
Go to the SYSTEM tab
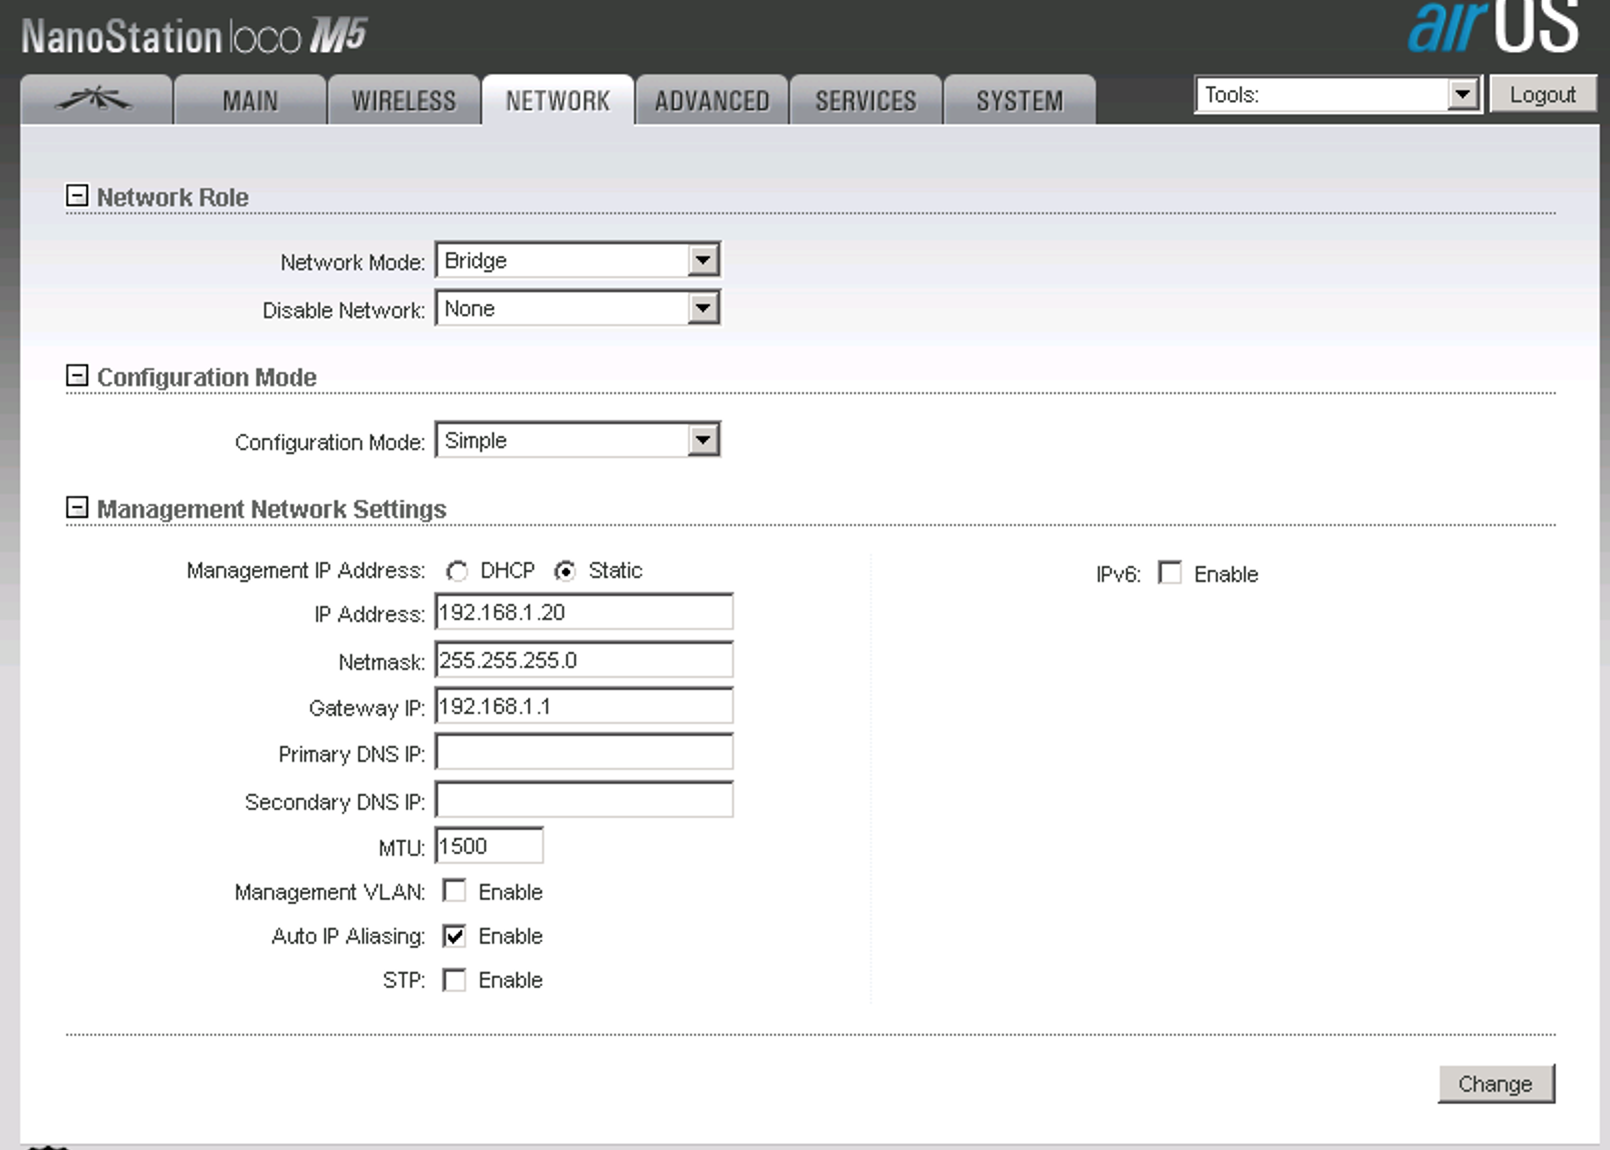pos(1020,100)
